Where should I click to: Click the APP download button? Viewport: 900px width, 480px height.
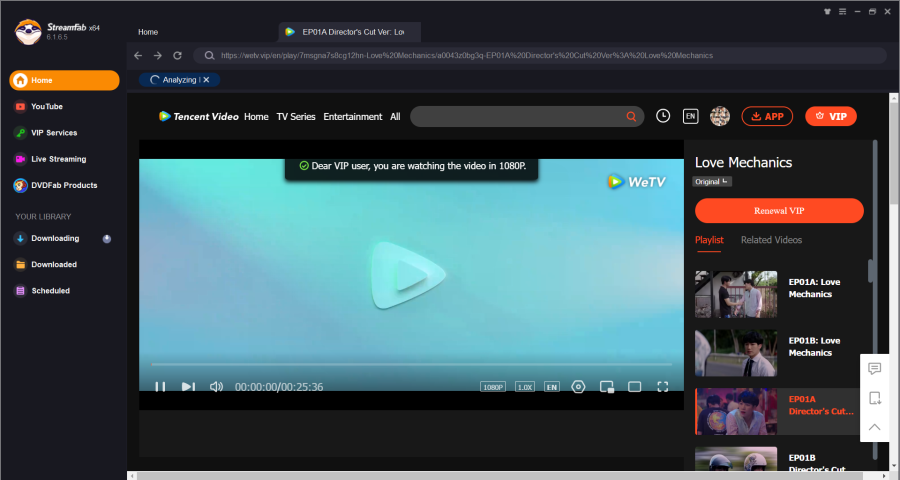click(x=767, y=117)
